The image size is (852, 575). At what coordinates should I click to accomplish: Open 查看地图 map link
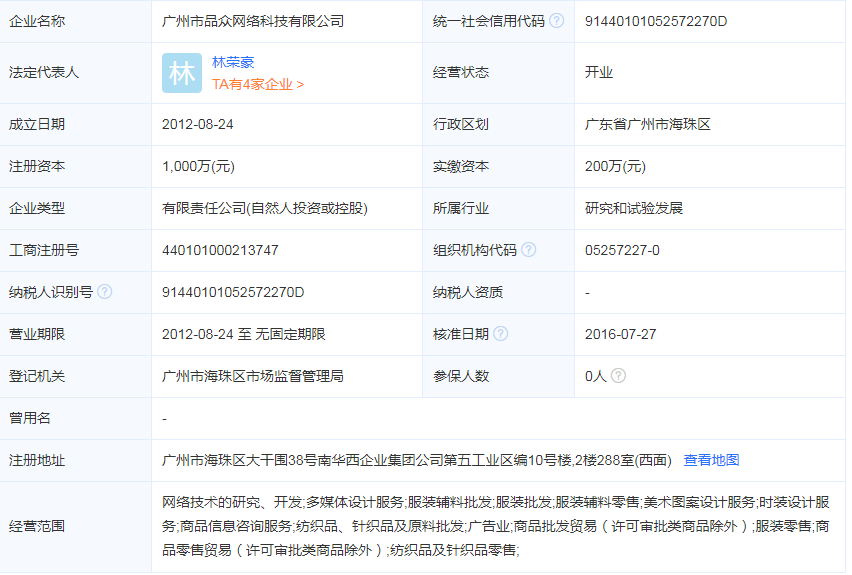[711, 460]
